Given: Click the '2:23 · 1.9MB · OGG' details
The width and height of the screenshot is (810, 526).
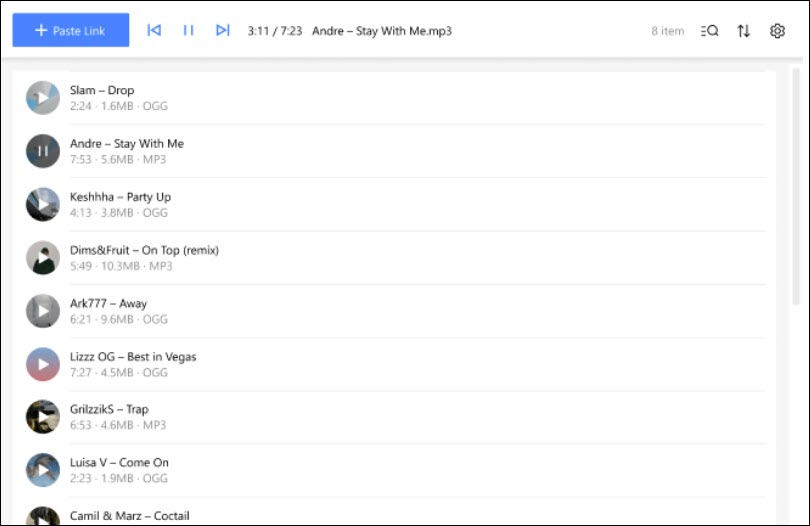Looking at the screenshot, I should point(119,478).
